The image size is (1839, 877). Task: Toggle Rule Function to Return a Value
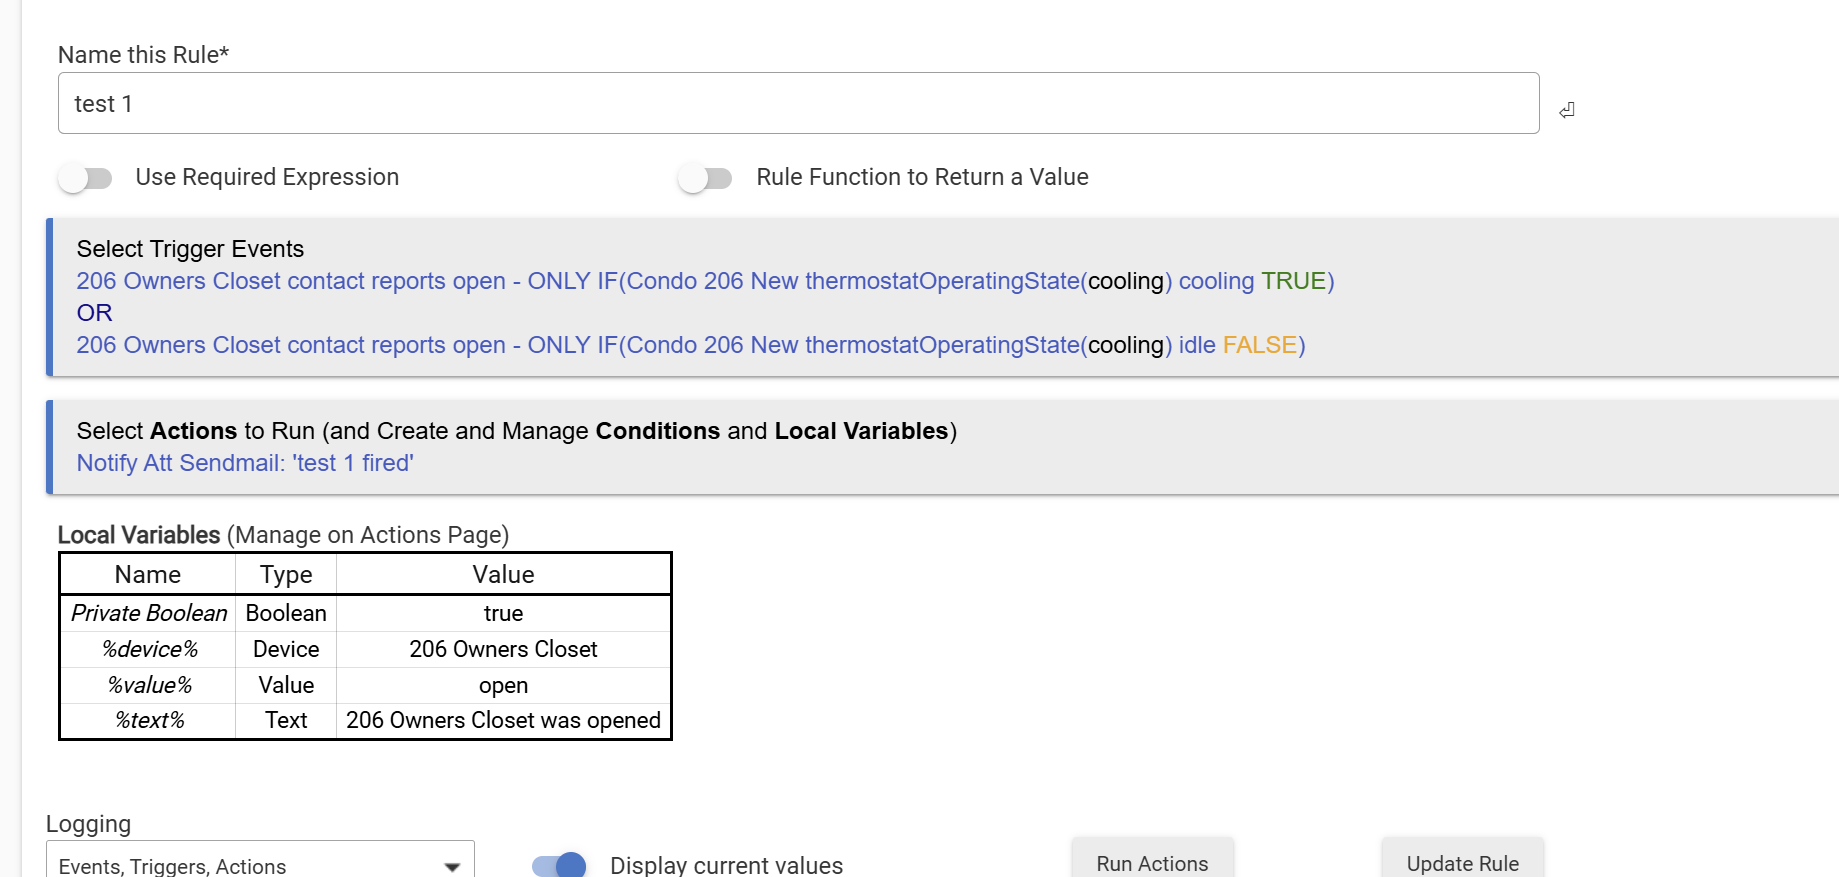click(704, 178)
